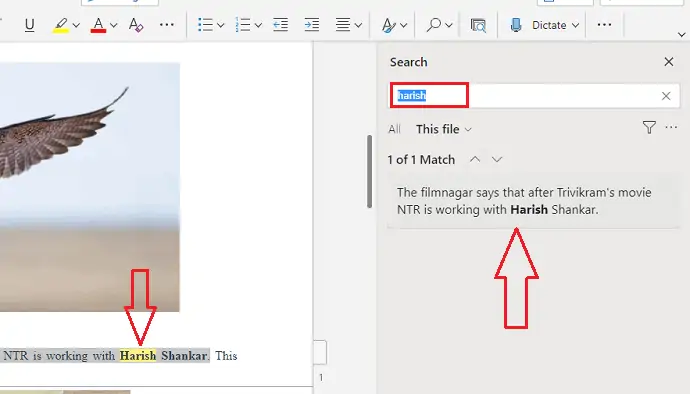Apply the red font color

[x=99, y=25]
